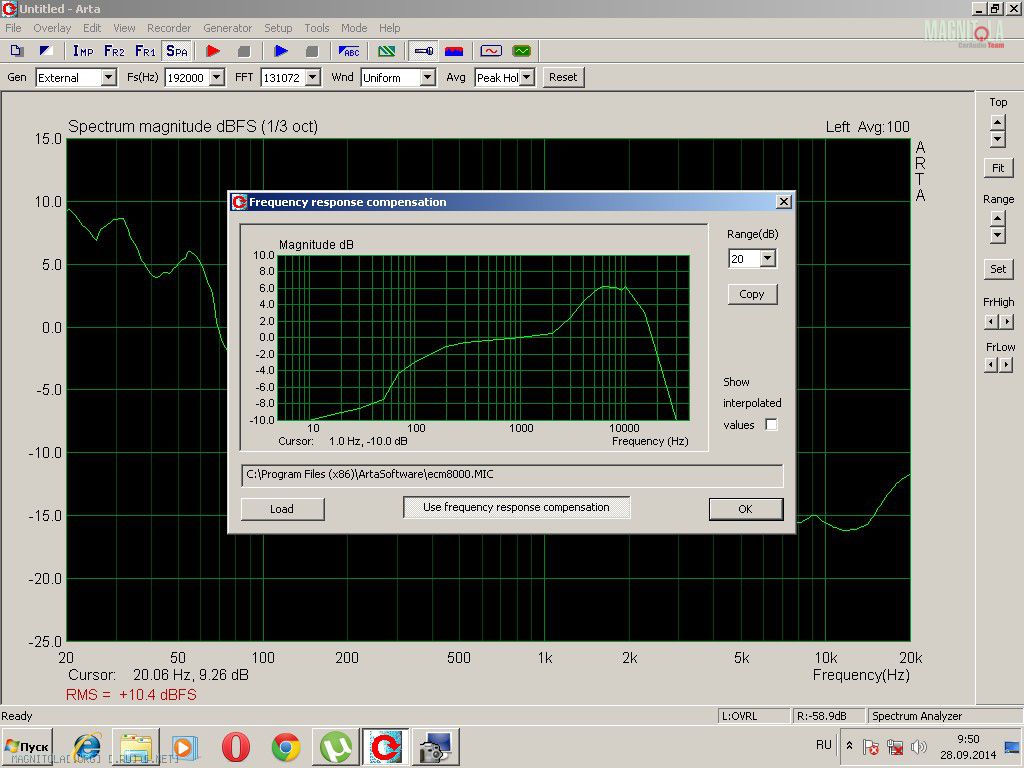Start the generator with blue play icon
Viewport: 1024px width, 768px height.
[281, 51]
